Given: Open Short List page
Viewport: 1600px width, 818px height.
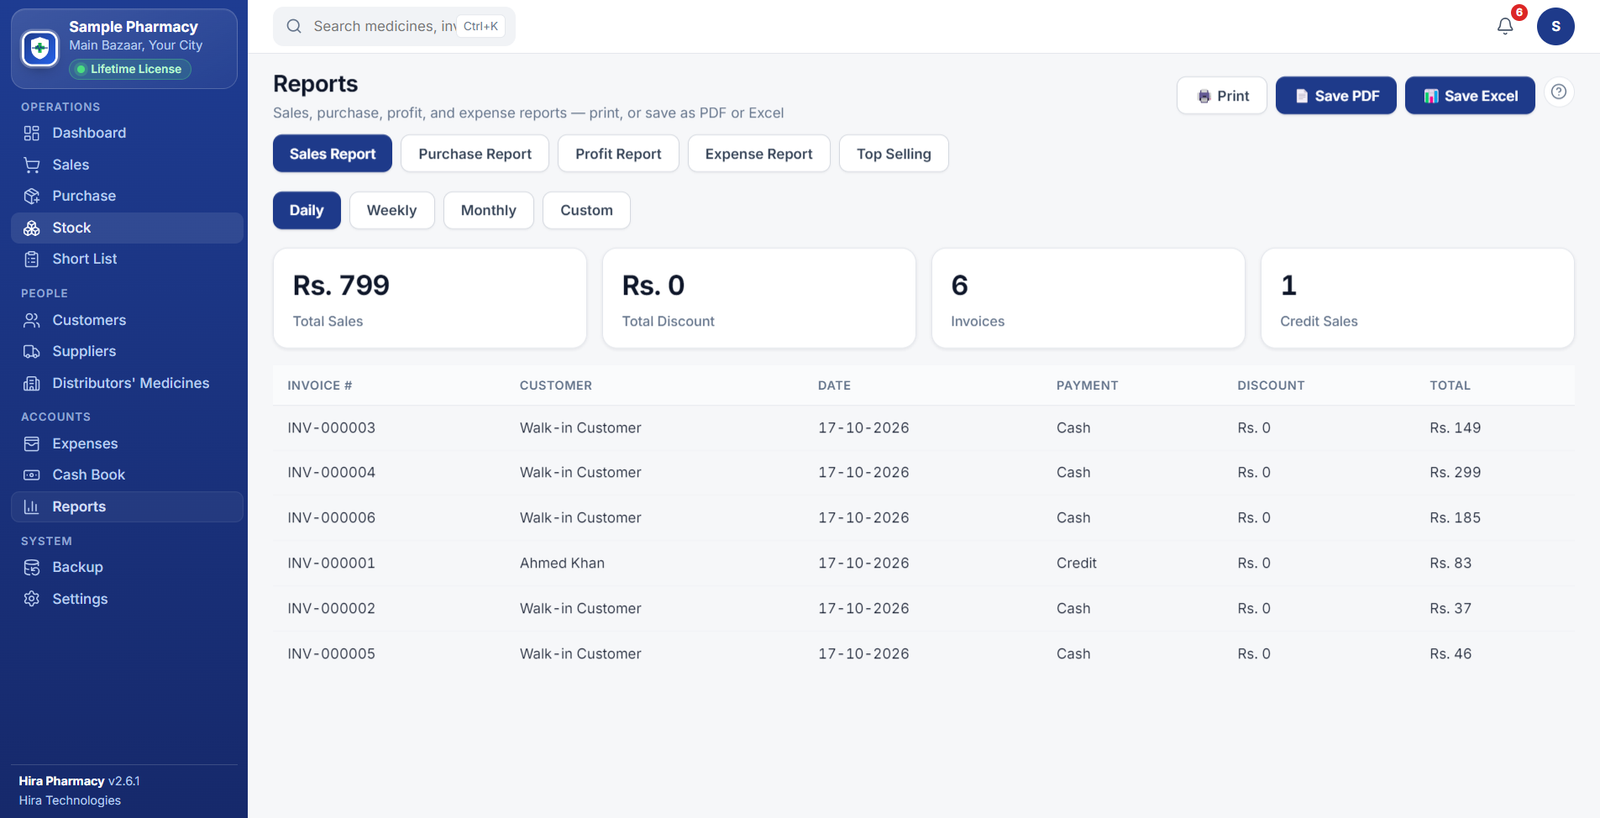Looking at the screenshot, I should coord(127,259).
